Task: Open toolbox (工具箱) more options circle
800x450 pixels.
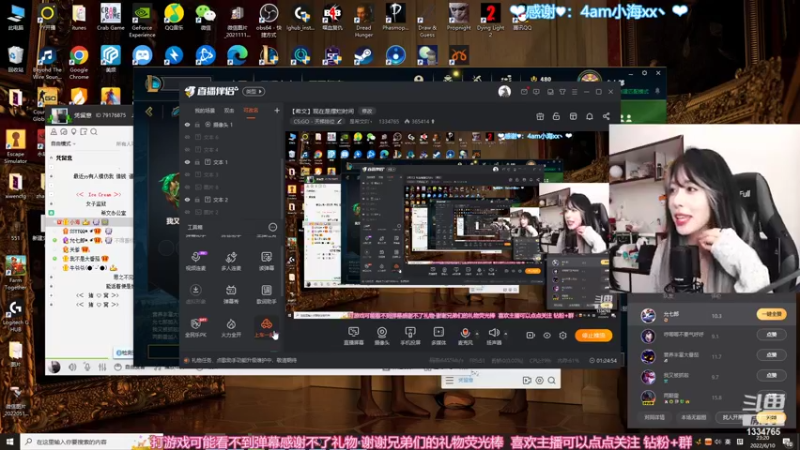Action: [x=272, y=227]
